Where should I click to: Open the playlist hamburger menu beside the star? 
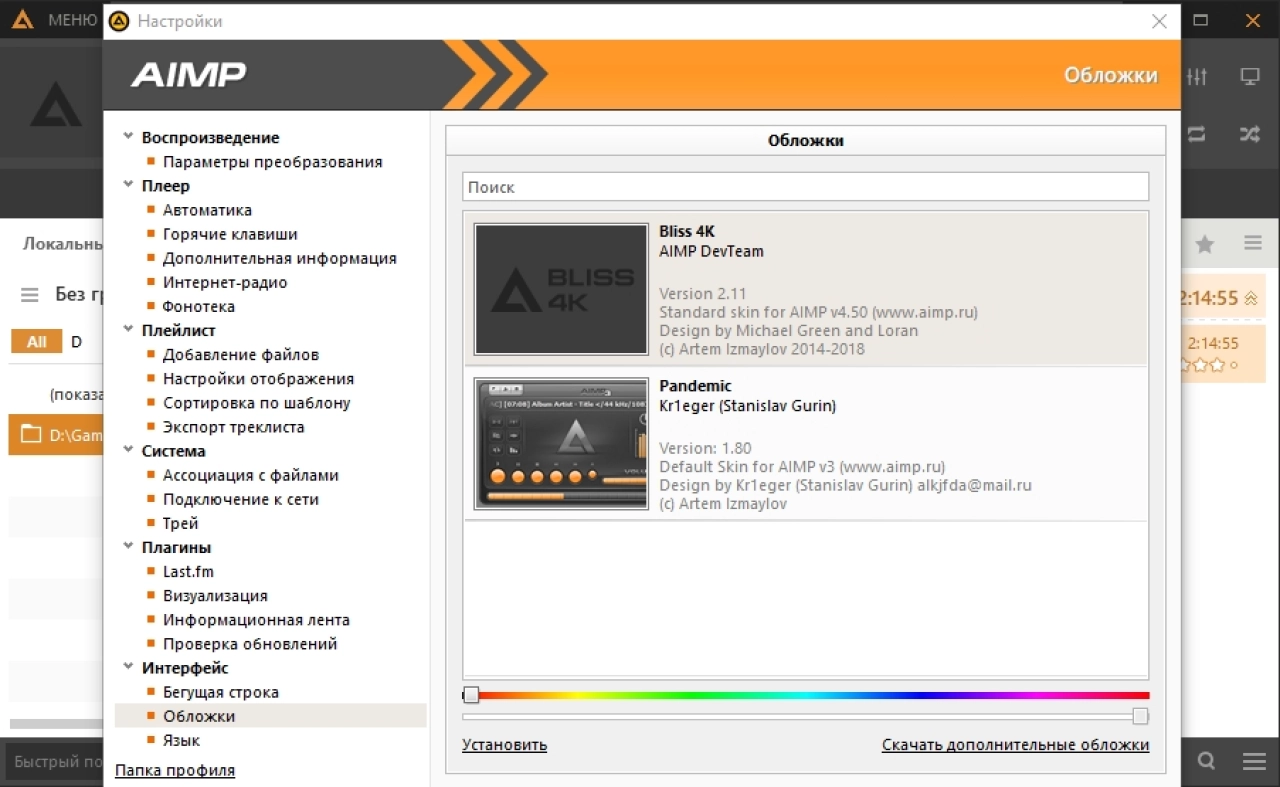[1253, 243]
